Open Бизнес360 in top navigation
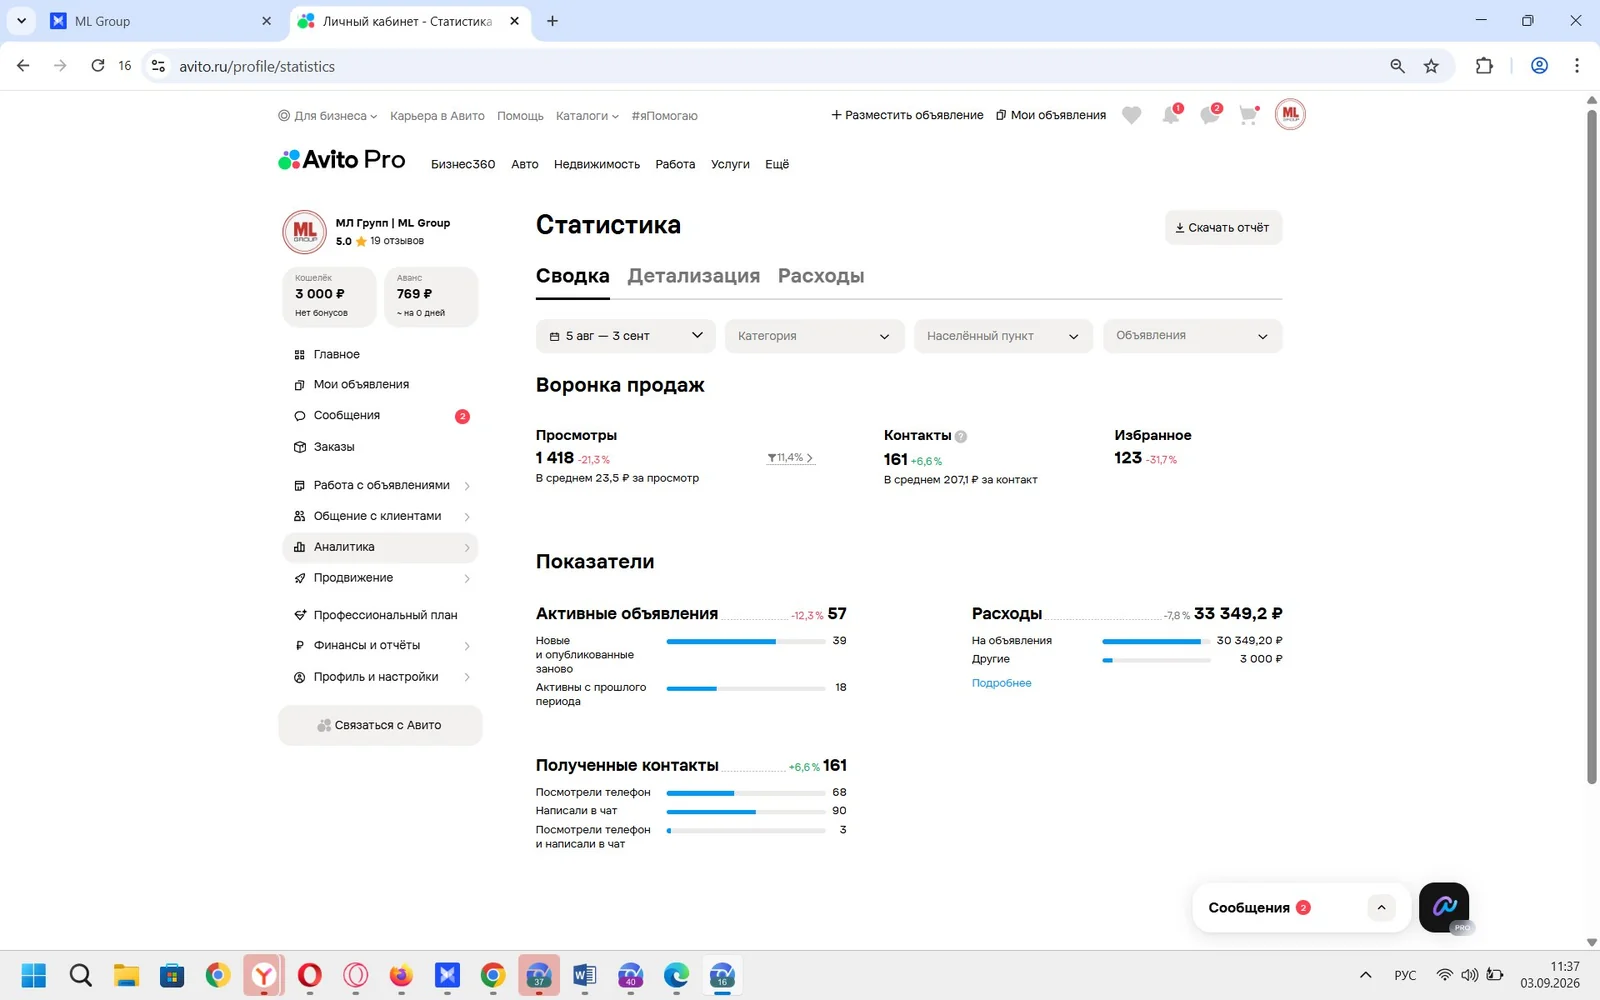1600x1000 pixels. pyautogui.click(x=463, y=165)
